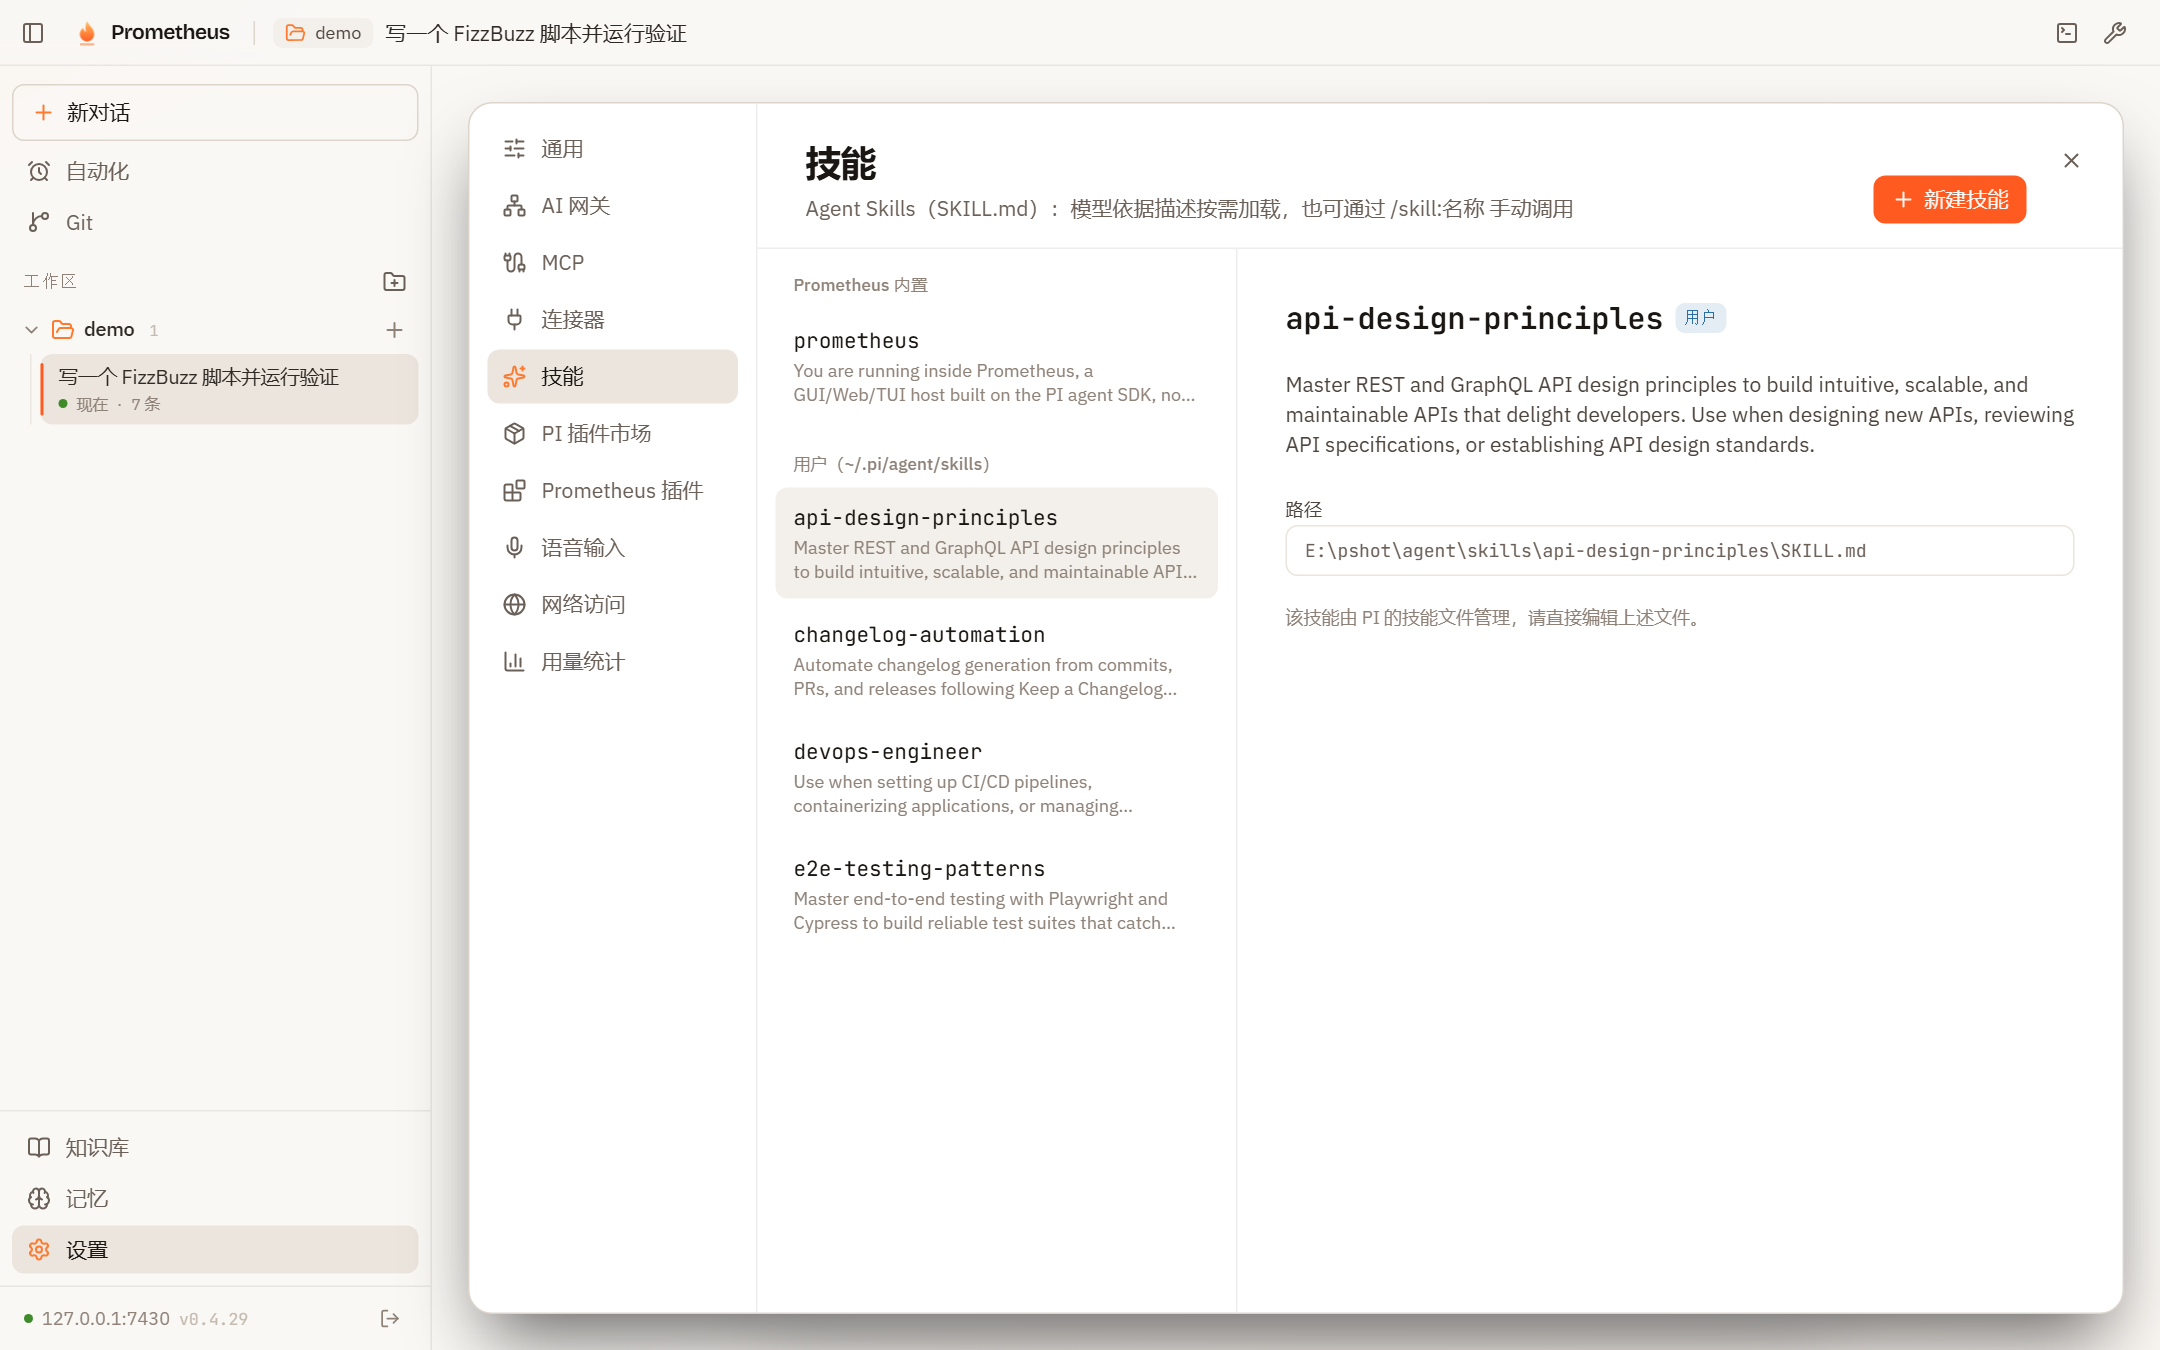Open 设置 in the sidebar
The image size is (2160, 1350).
[215, 1249]
